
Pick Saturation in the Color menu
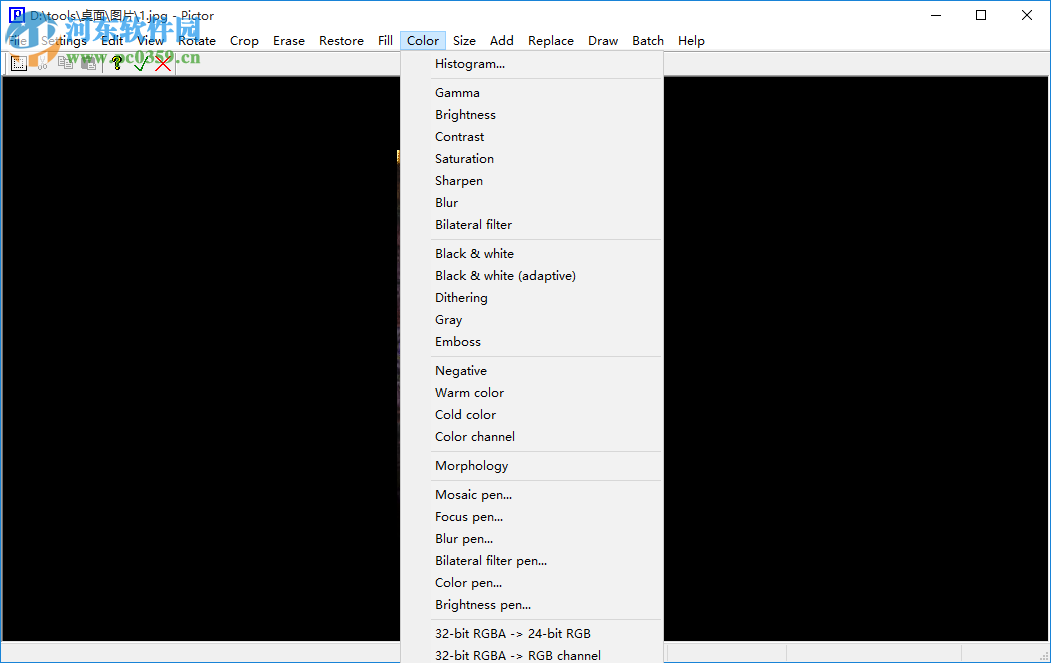[x=532, y=159]
